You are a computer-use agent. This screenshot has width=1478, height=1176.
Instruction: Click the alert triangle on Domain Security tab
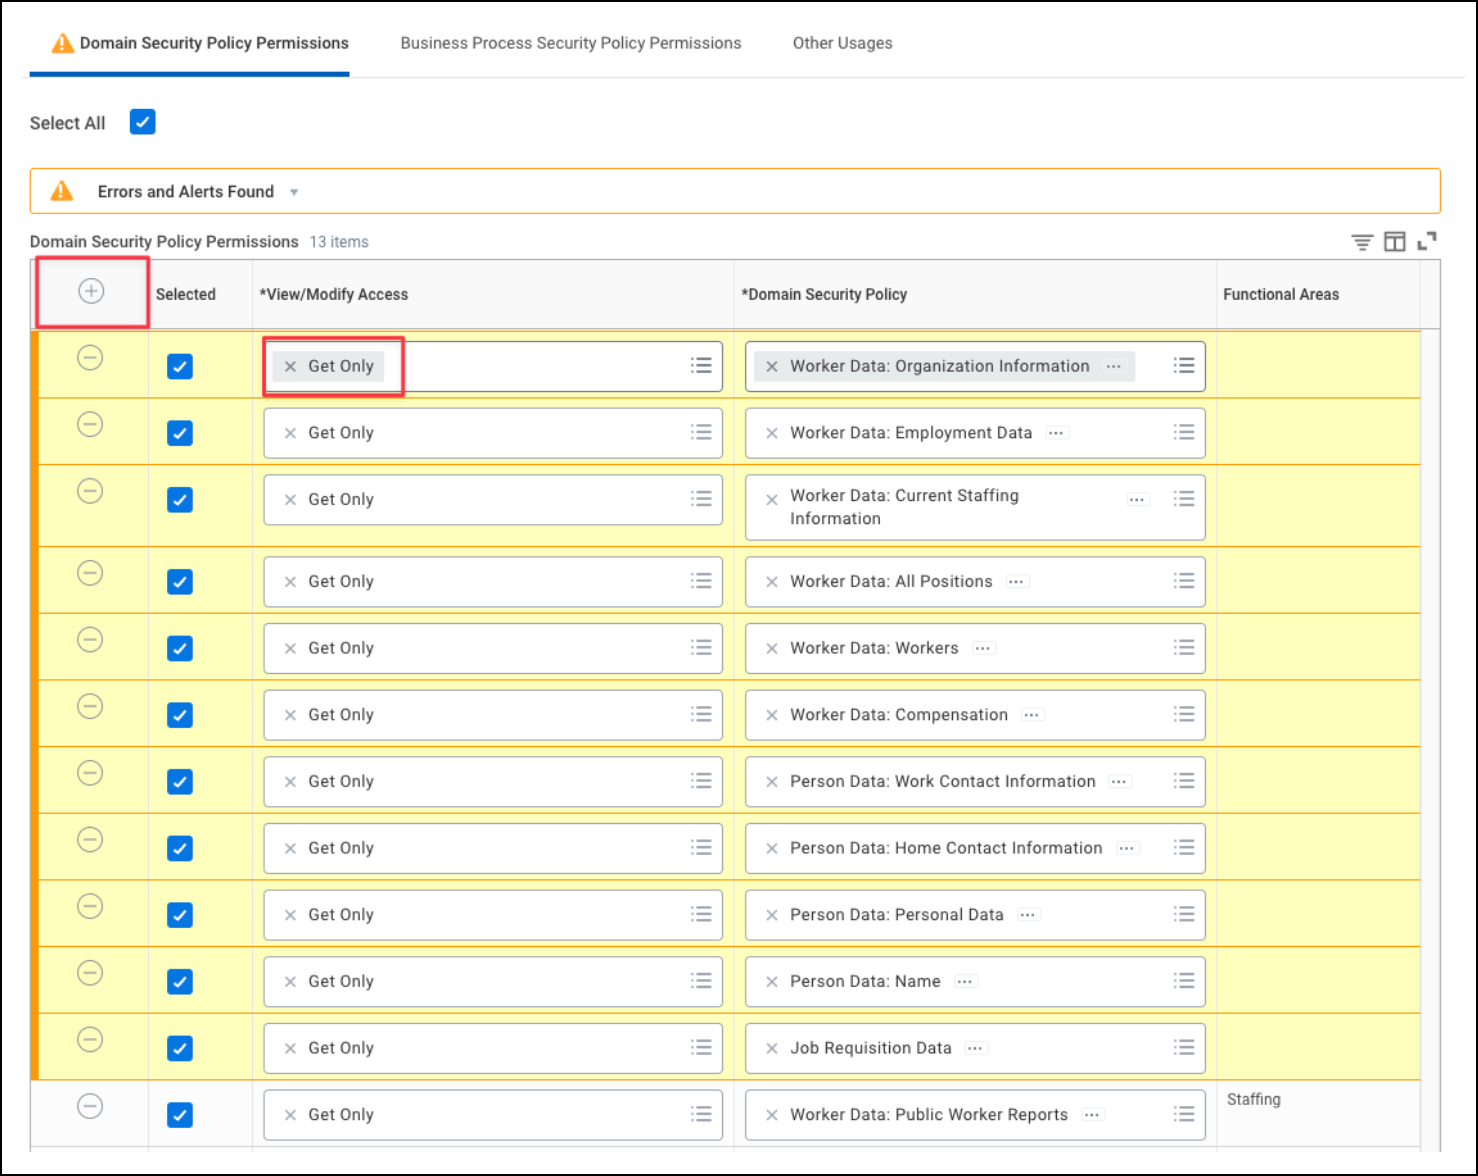pyautogui.click(x=61, y=42)
